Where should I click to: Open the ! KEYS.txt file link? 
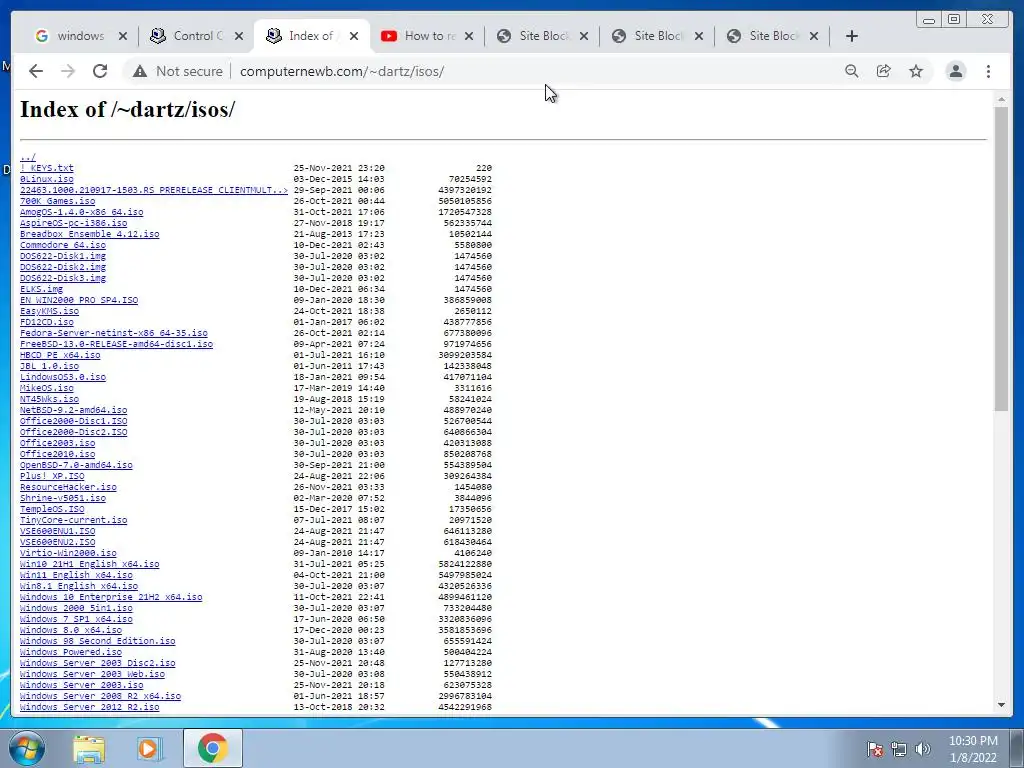[x=46, y=168]
